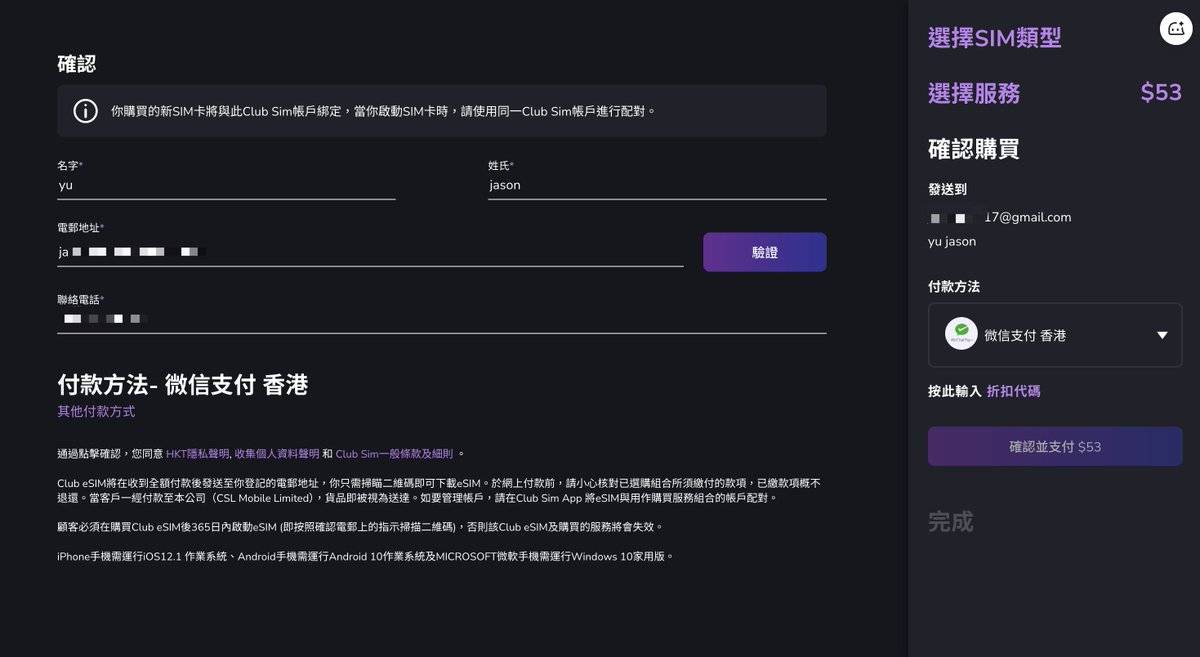
Task: Click the WeChat Pay logo icon
Action: coord(961,334)
